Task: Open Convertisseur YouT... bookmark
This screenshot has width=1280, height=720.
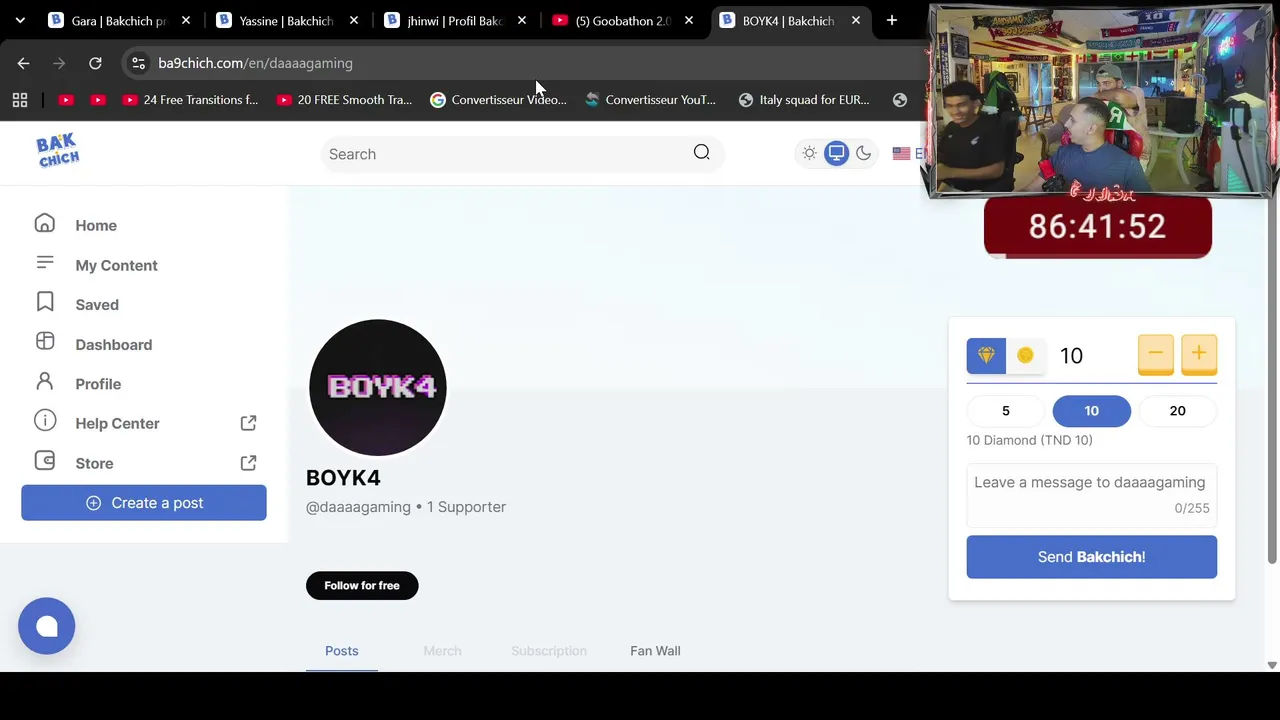Action: pos(651,100)
